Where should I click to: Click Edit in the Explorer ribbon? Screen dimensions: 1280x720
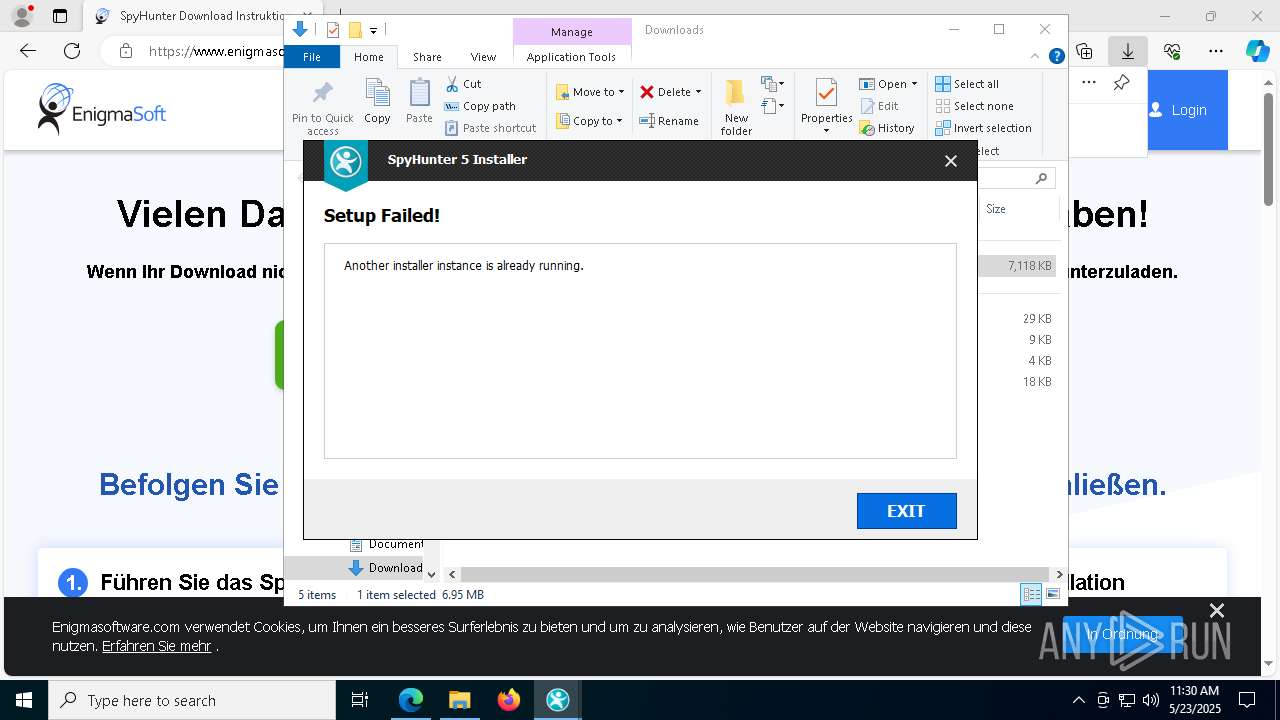tap(879, 106)
